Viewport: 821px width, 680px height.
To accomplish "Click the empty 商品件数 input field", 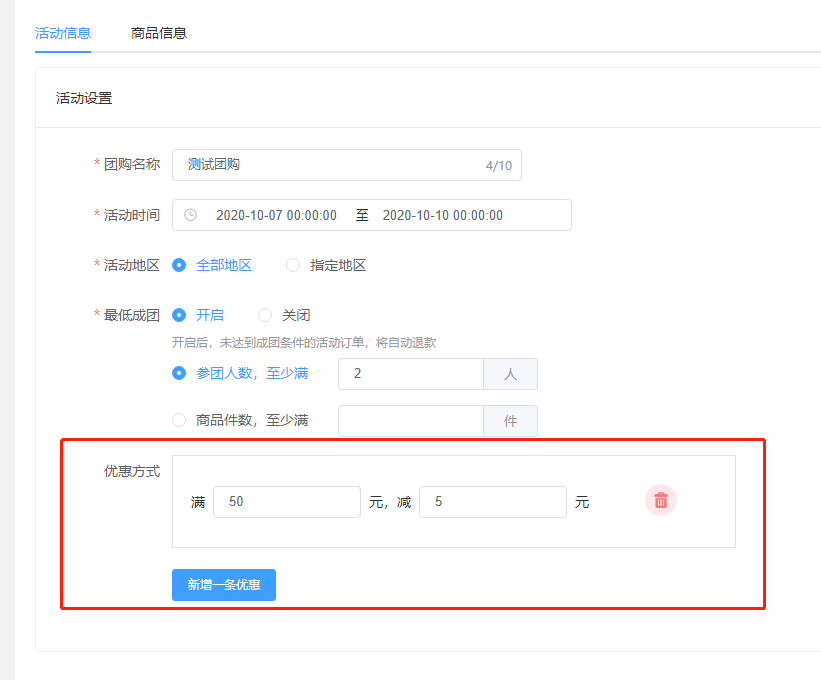I will click(x=411, y=421).
